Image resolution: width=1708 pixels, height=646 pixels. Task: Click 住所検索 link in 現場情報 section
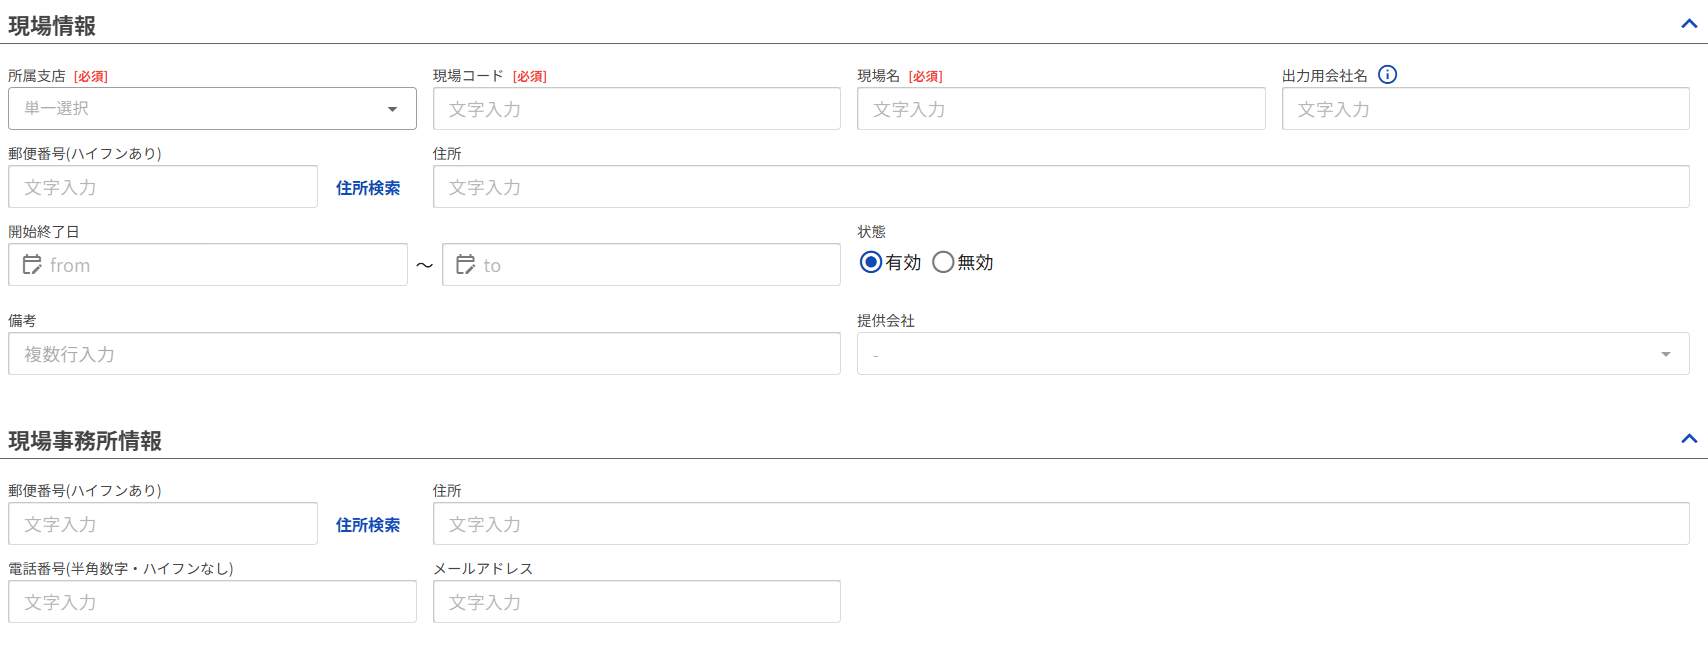[368, 188]
